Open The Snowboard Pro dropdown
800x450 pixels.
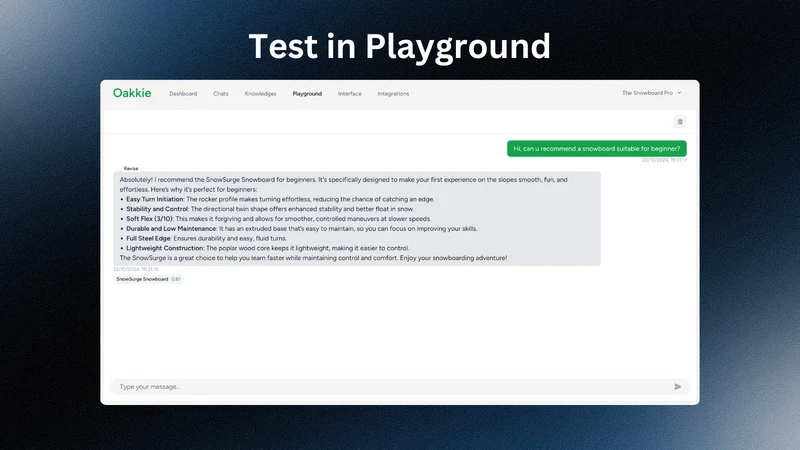tap(652, 93)
